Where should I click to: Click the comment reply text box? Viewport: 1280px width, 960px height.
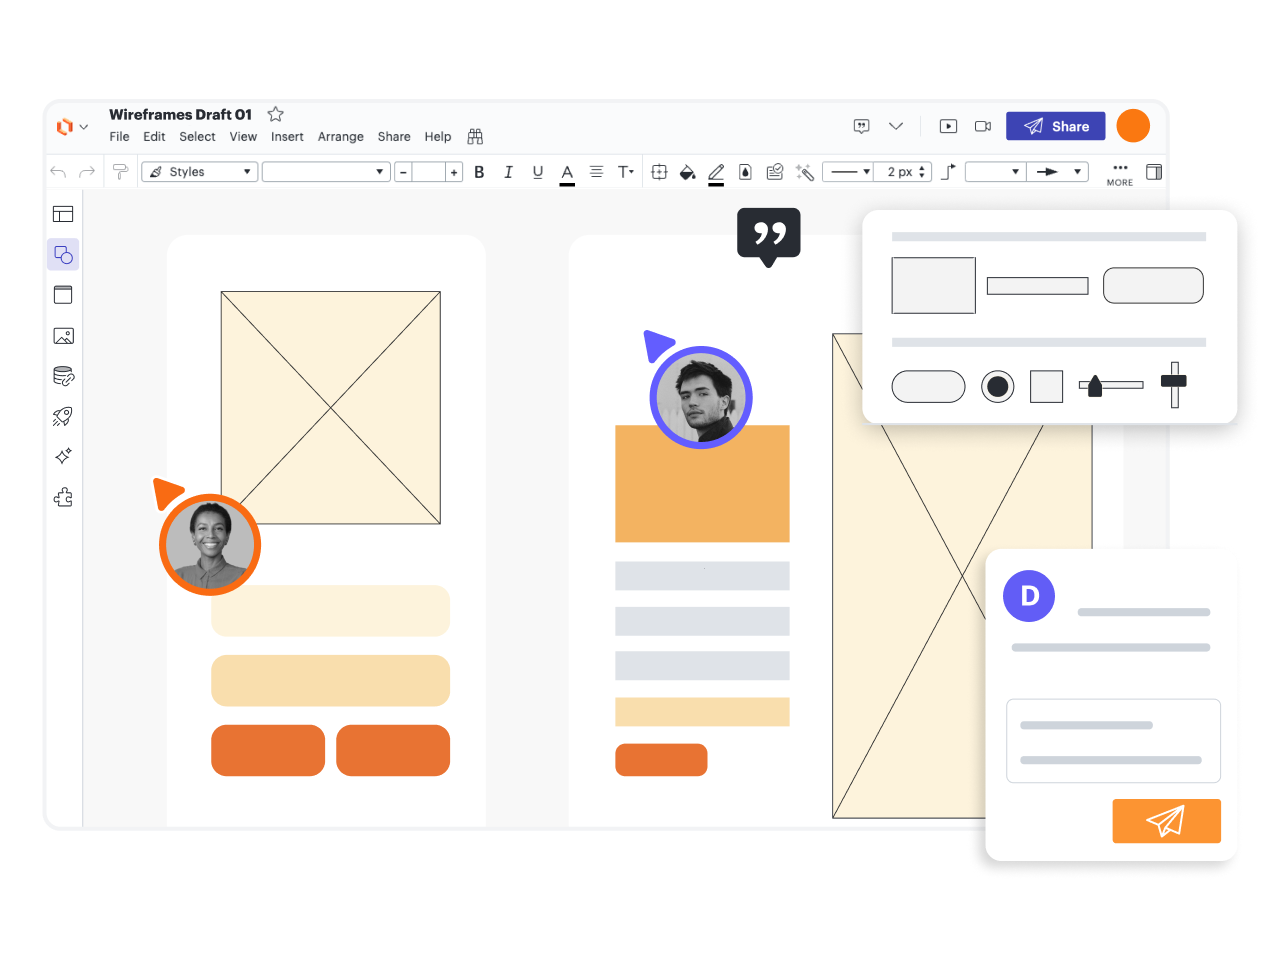(x=1113, y=741)
